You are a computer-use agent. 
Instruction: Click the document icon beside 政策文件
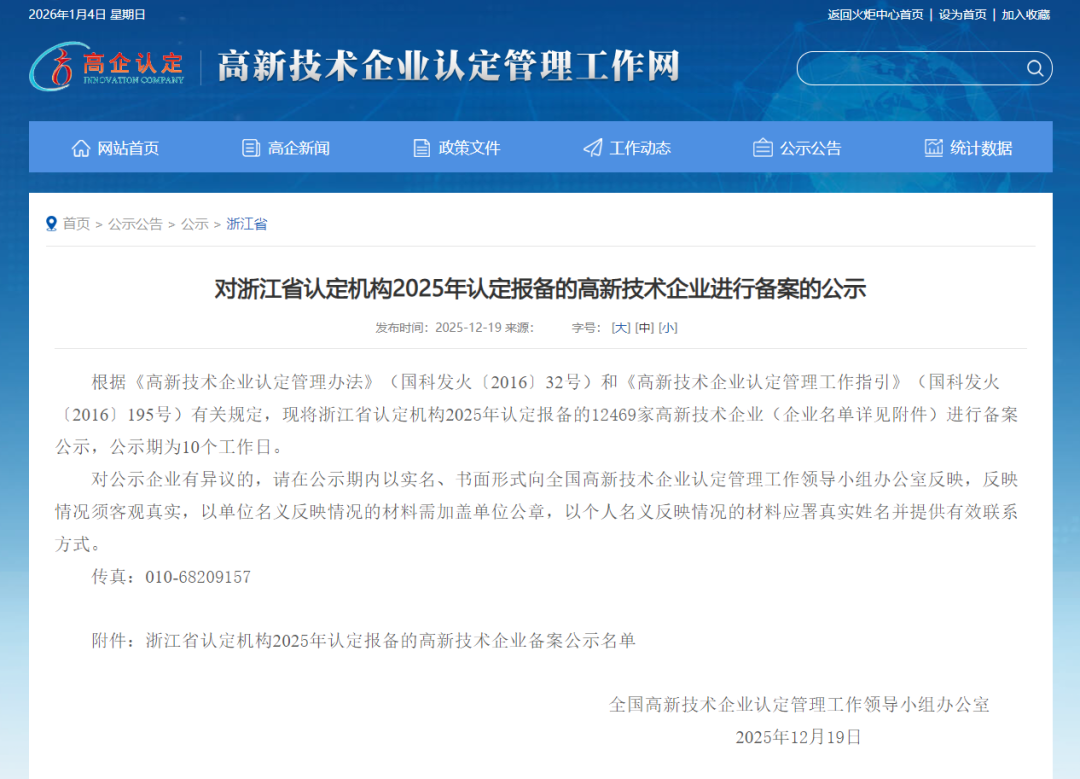click(421, 148)
